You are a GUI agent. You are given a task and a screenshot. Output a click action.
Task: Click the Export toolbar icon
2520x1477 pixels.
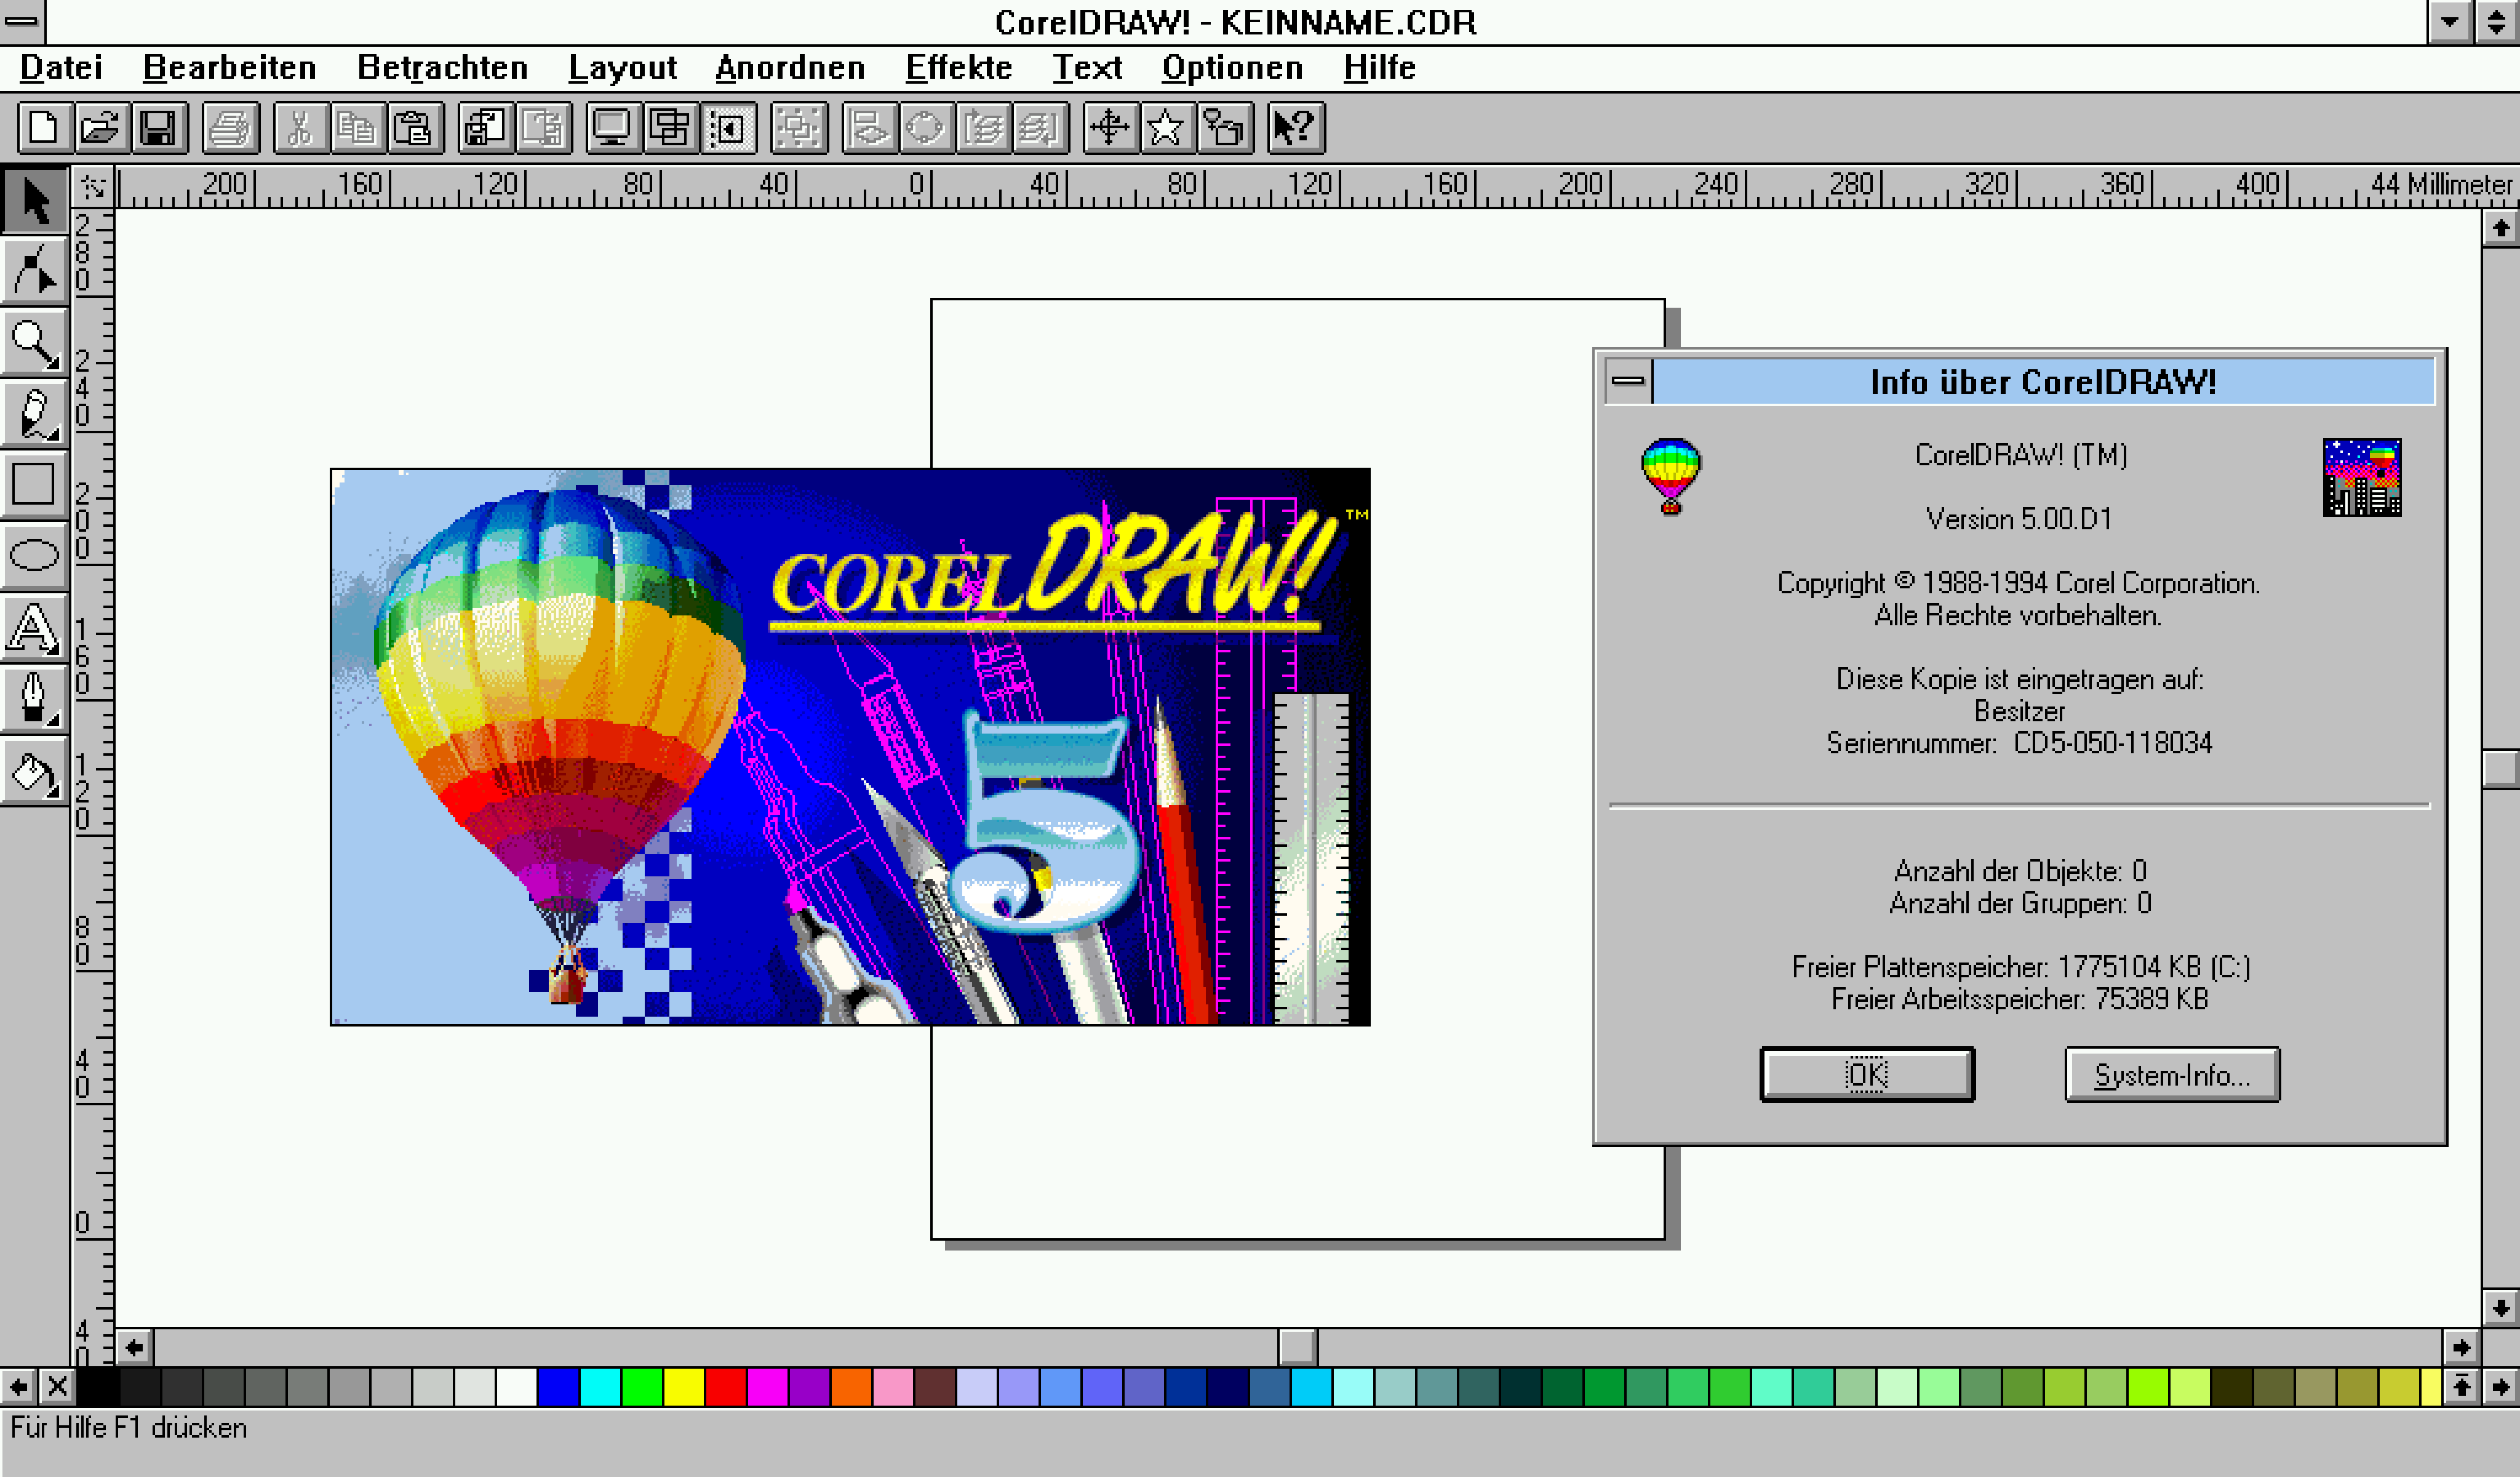coord(543,128)
